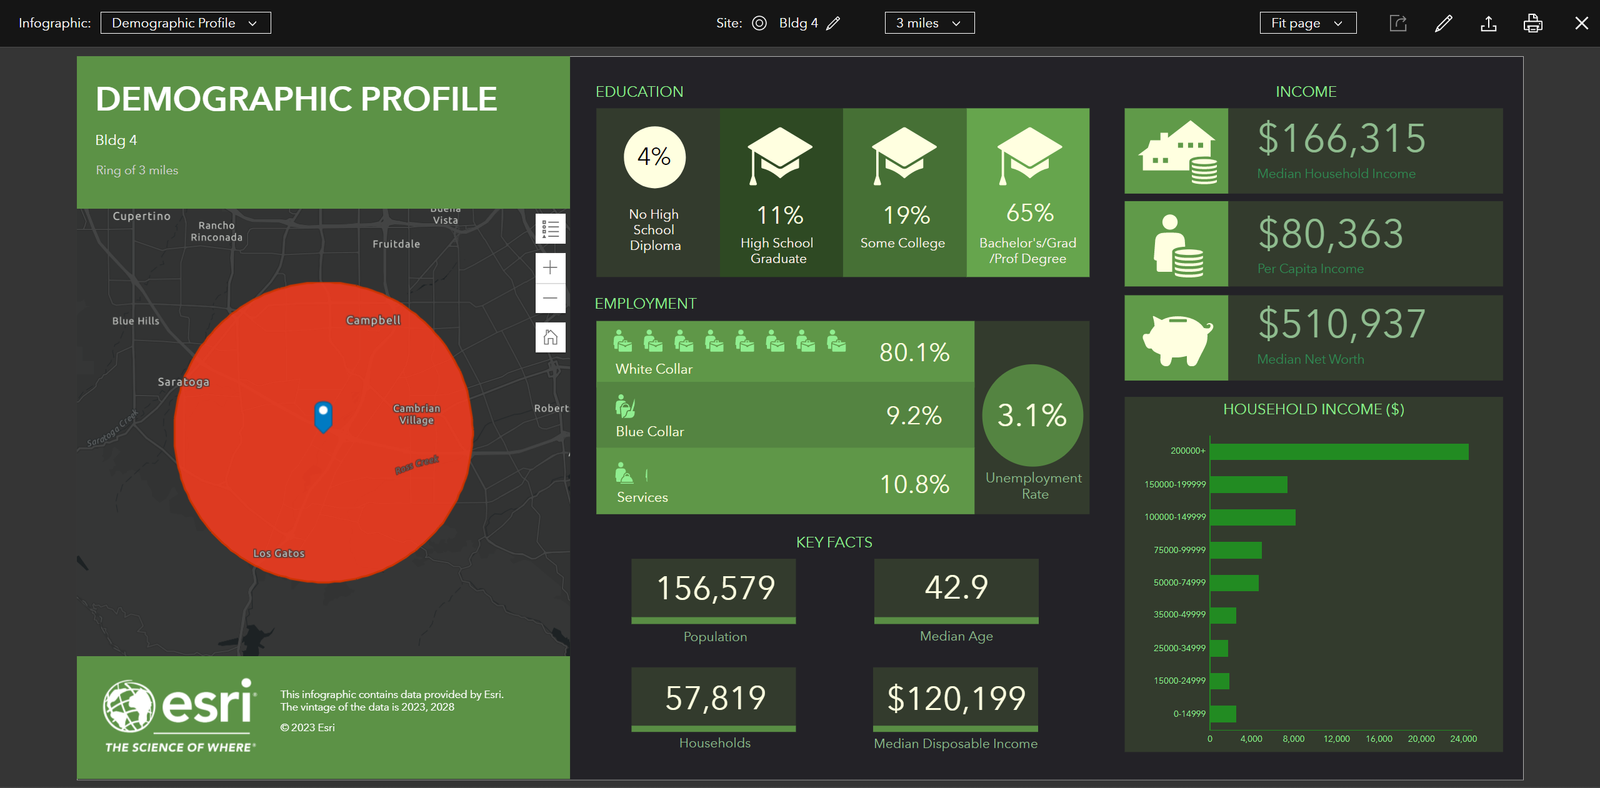Screen dimensions: 1600x788
Task: Export the infographic using the upload icon
Action: (x=1488, y=23)
